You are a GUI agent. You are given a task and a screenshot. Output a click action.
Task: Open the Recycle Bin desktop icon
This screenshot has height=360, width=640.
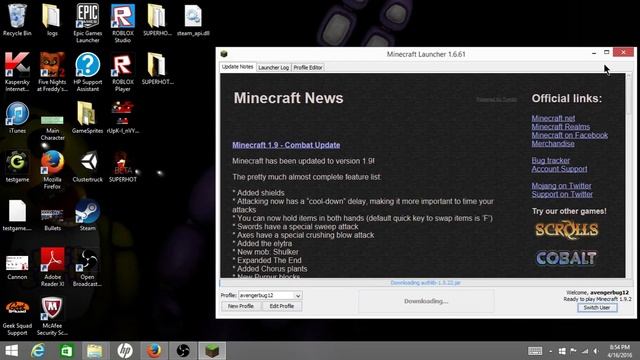[x=17, y=20]
